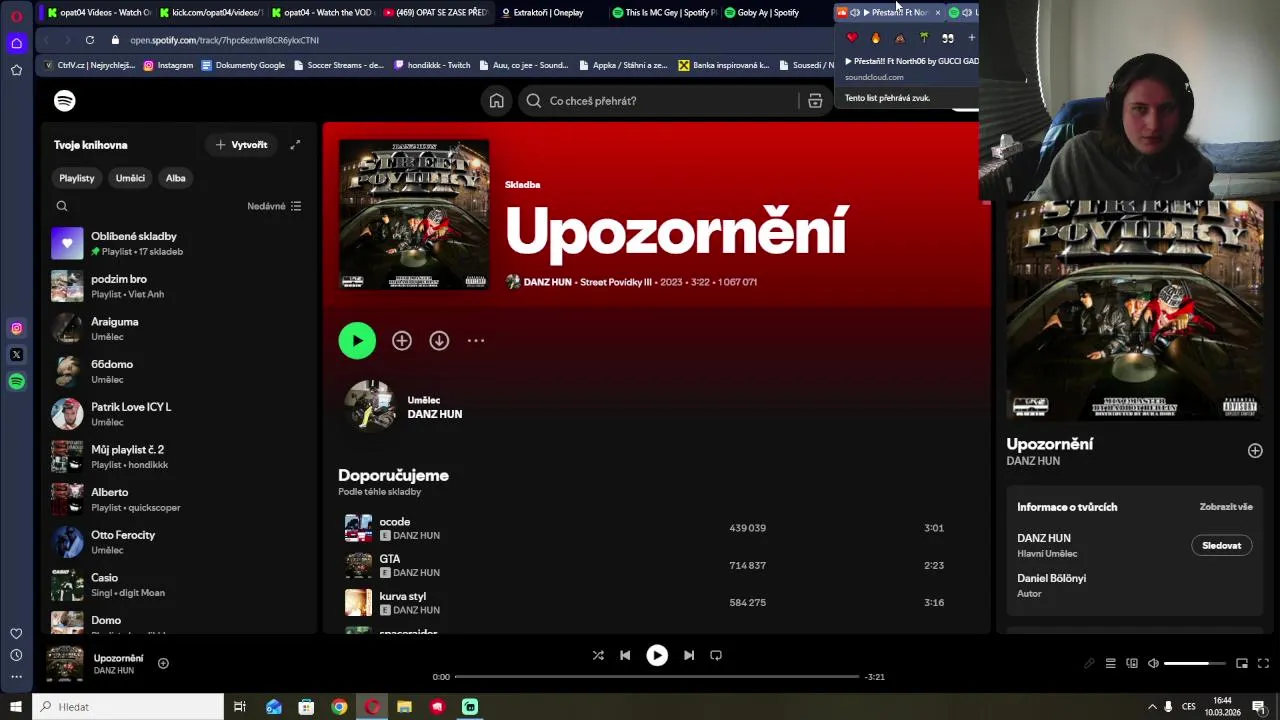Screen dimensions: 1280x720
Task: Play the recommended song 'kurva styl'
Action: click(403, 596)
